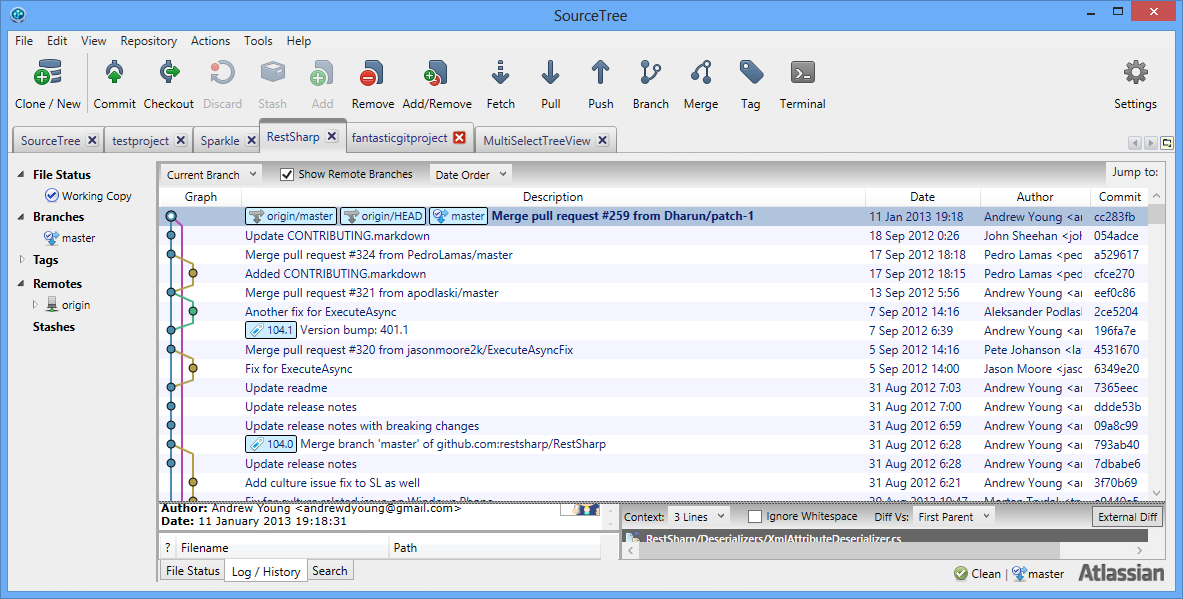1183x599 pixels.
Task: Close the MultiSelectTreeView tab
Action: click(602, 140)
